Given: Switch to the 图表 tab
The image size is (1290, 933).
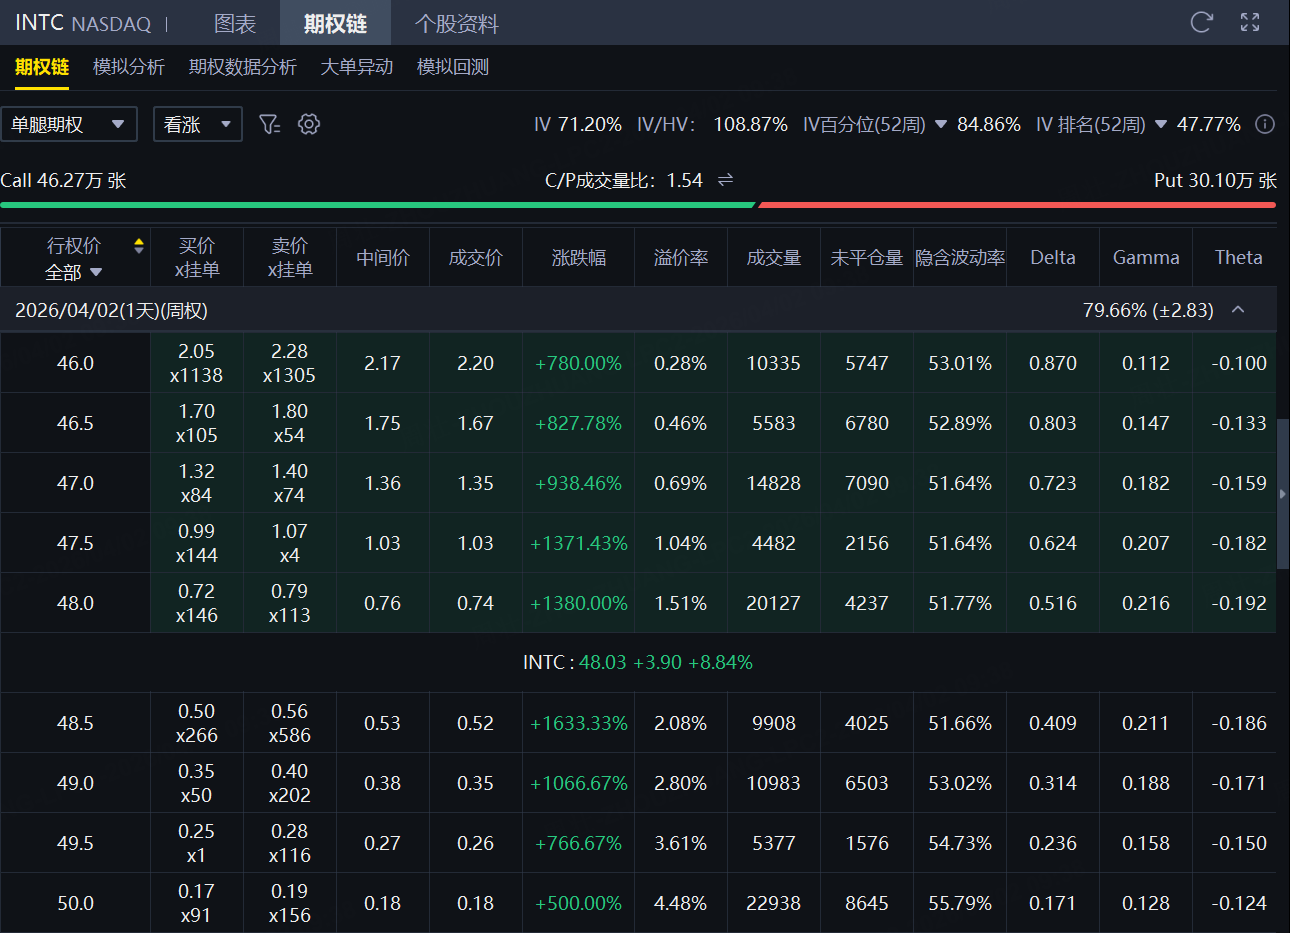Looking at the screenshot, I should point(235,23).
